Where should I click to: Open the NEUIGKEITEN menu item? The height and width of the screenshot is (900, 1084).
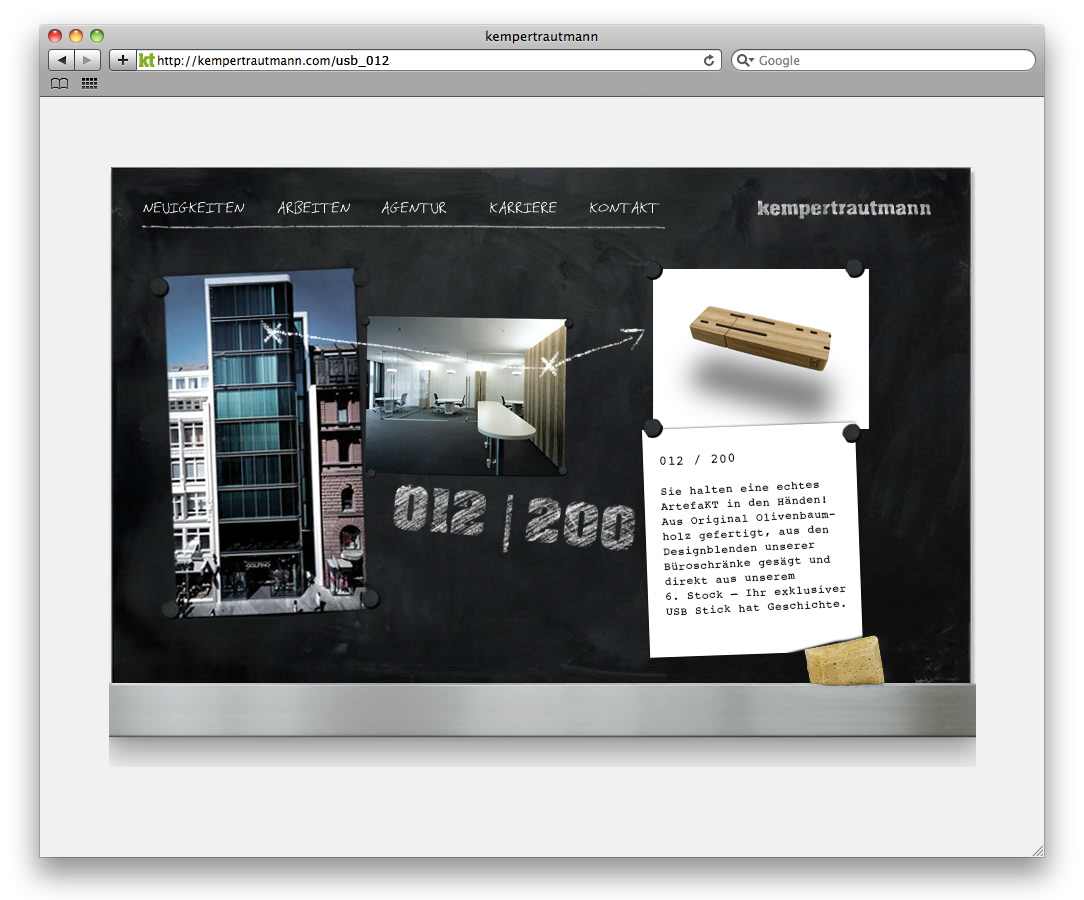[x=194, y=207]
